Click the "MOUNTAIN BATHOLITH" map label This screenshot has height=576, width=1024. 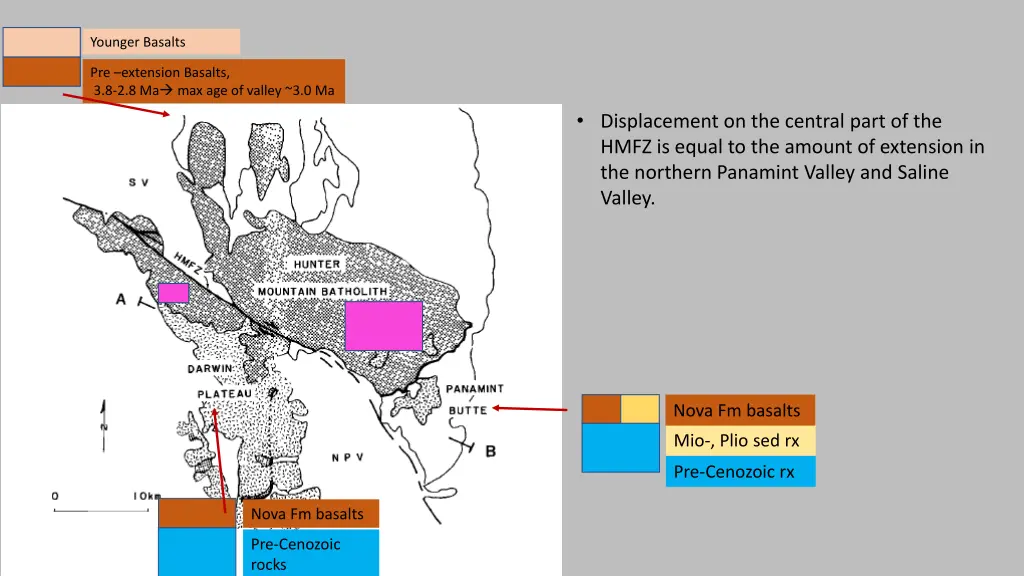tap(323, 291)
